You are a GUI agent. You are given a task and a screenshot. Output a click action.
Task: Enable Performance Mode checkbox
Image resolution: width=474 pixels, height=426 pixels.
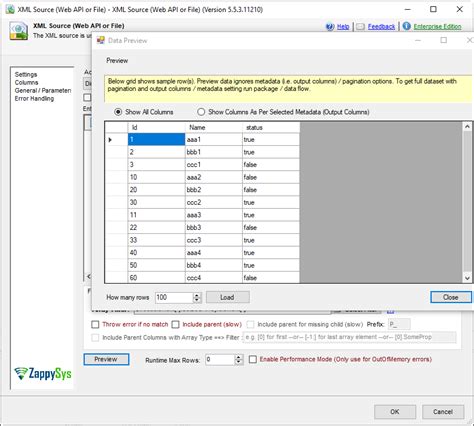(253, 359)
